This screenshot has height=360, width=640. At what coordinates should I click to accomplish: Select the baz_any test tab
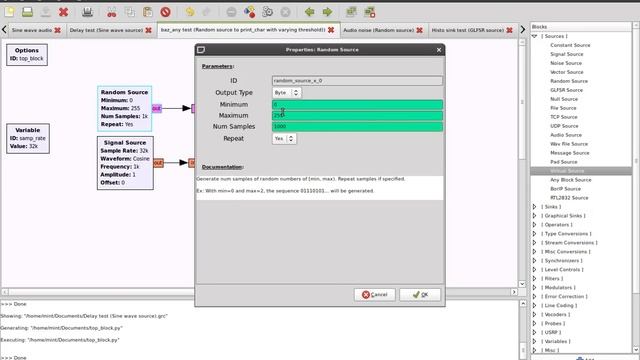[x=243, y=30]
